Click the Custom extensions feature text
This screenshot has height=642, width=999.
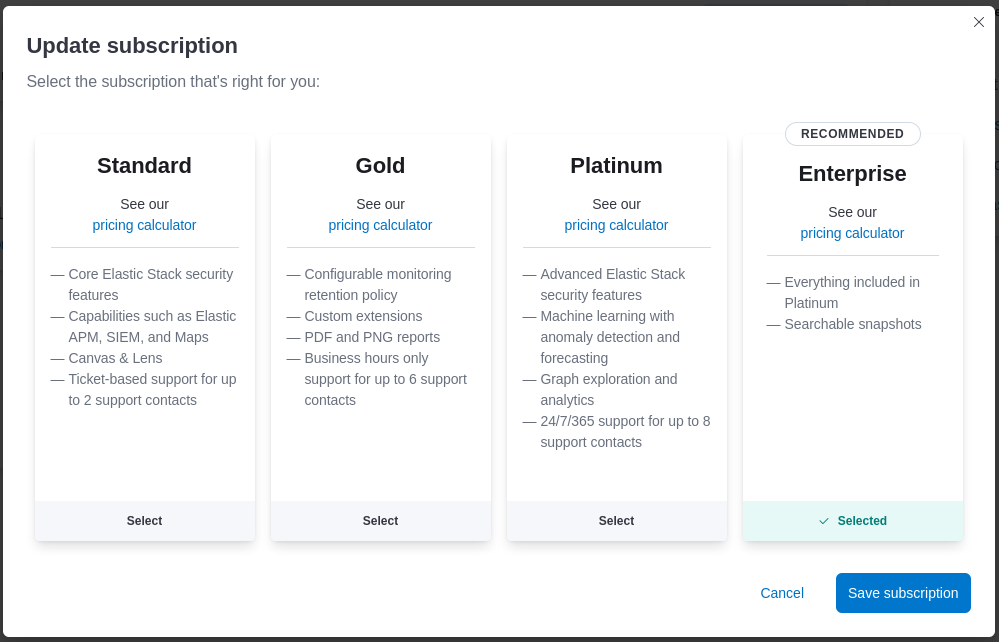[363, 316]
